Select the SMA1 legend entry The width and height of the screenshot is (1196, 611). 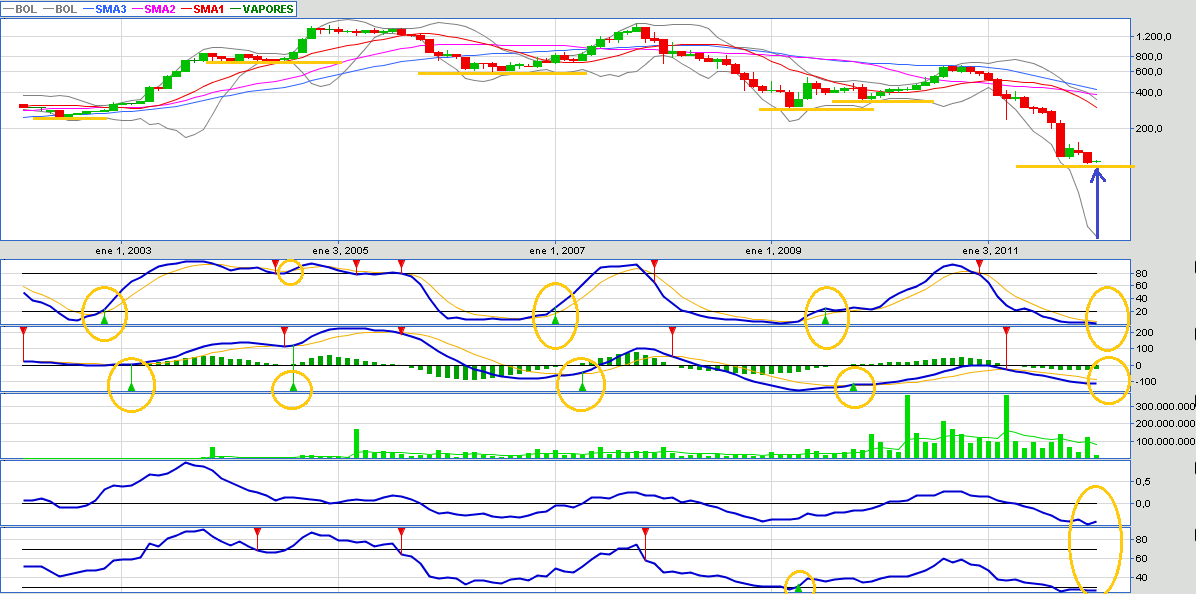pos(207,8)
